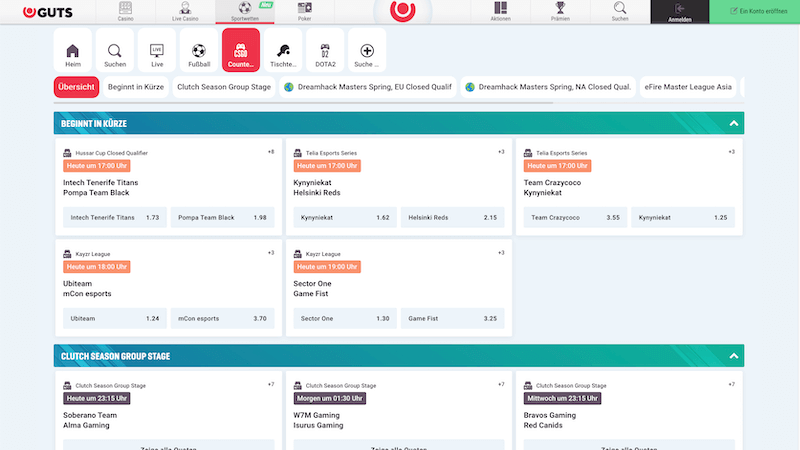Viewport: 800px width, 450px height.
Task: Click horizontal scrollbar under league tabs
Action: pyautogui.click(x=304, y=103)
